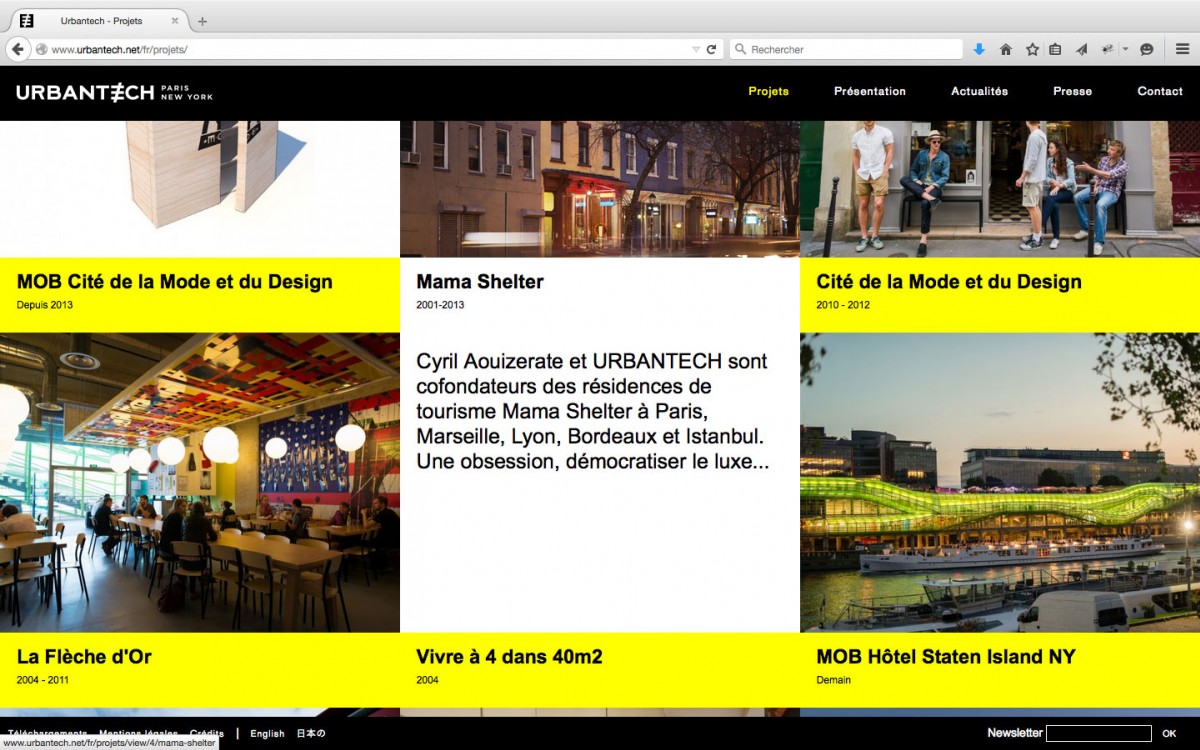Click the bug-shaped extension icon in the toolbar
Screen dimensions: 1200x750
click(1108, 49)
